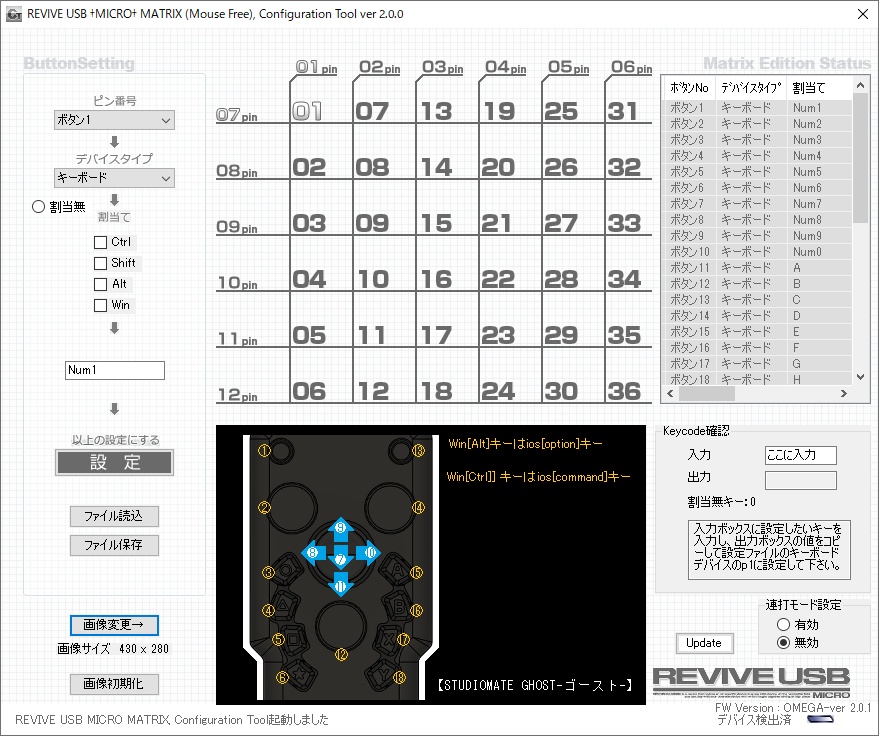Select matrix button 36 cell

[x=624, y=391]
